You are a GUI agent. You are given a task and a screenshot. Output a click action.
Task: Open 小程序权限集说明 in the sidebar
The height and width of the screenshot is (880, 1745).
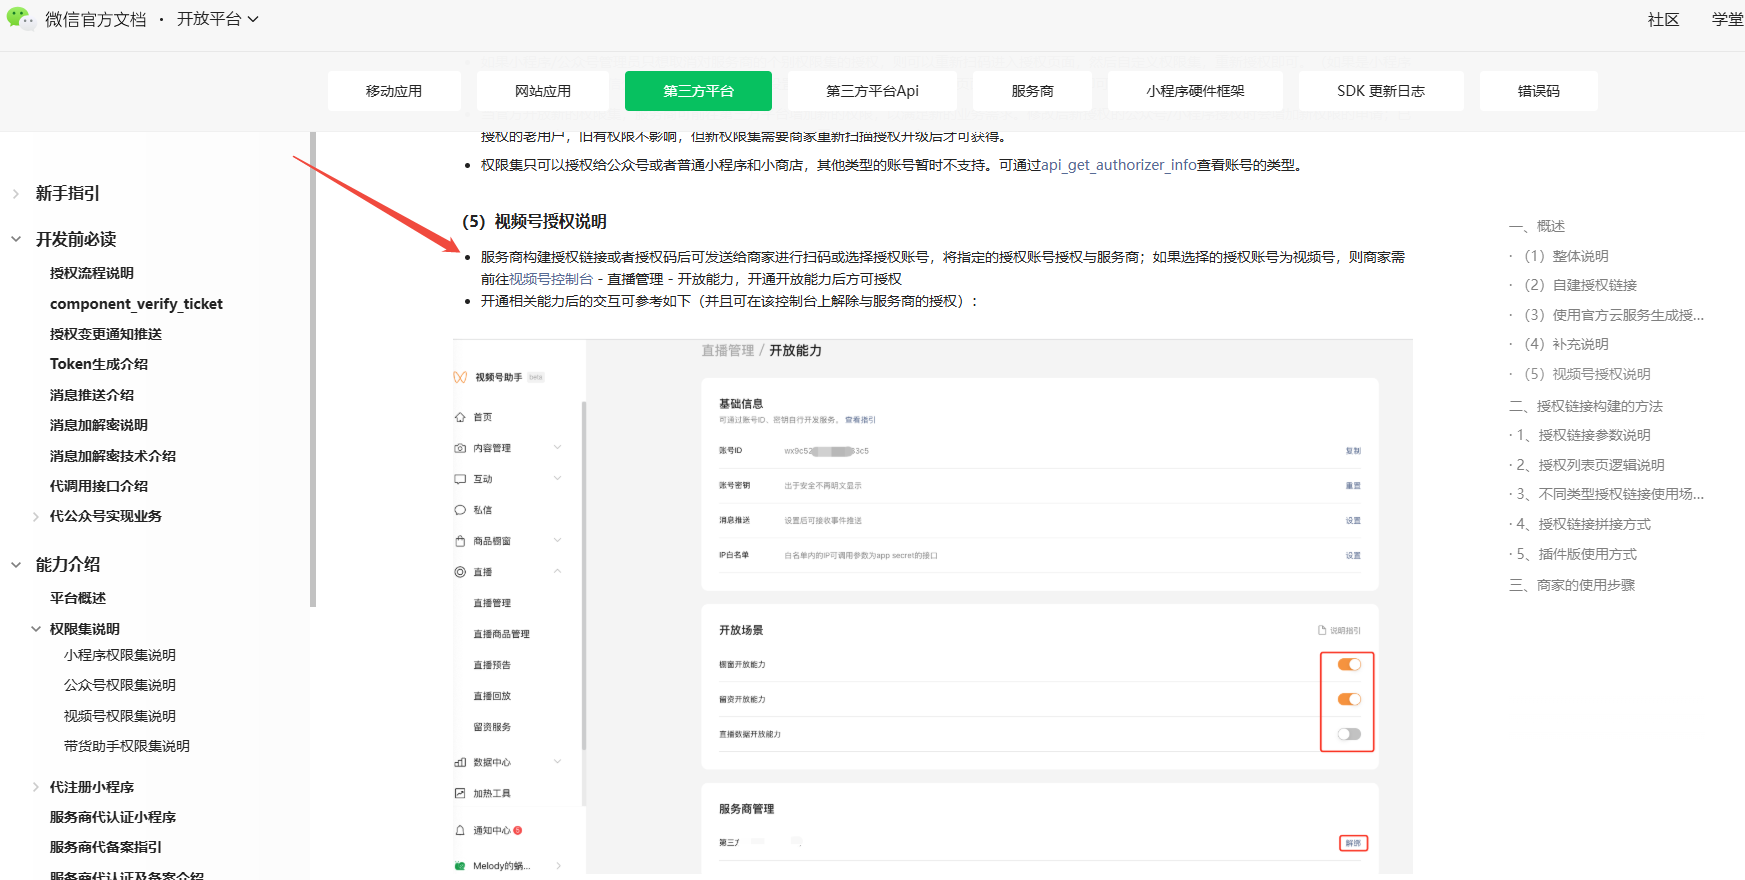pos(120,655)
